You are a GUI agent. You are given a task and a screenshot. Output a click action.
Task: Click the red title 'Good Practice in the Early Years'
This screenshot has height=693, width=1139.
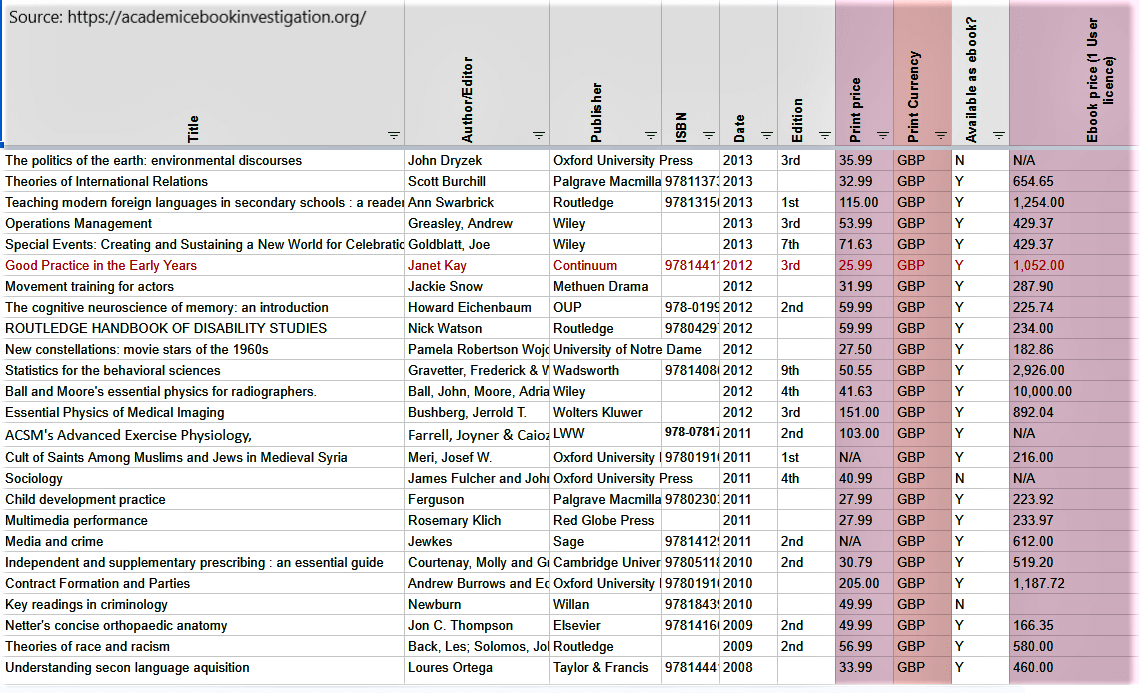tap(101, 266)
